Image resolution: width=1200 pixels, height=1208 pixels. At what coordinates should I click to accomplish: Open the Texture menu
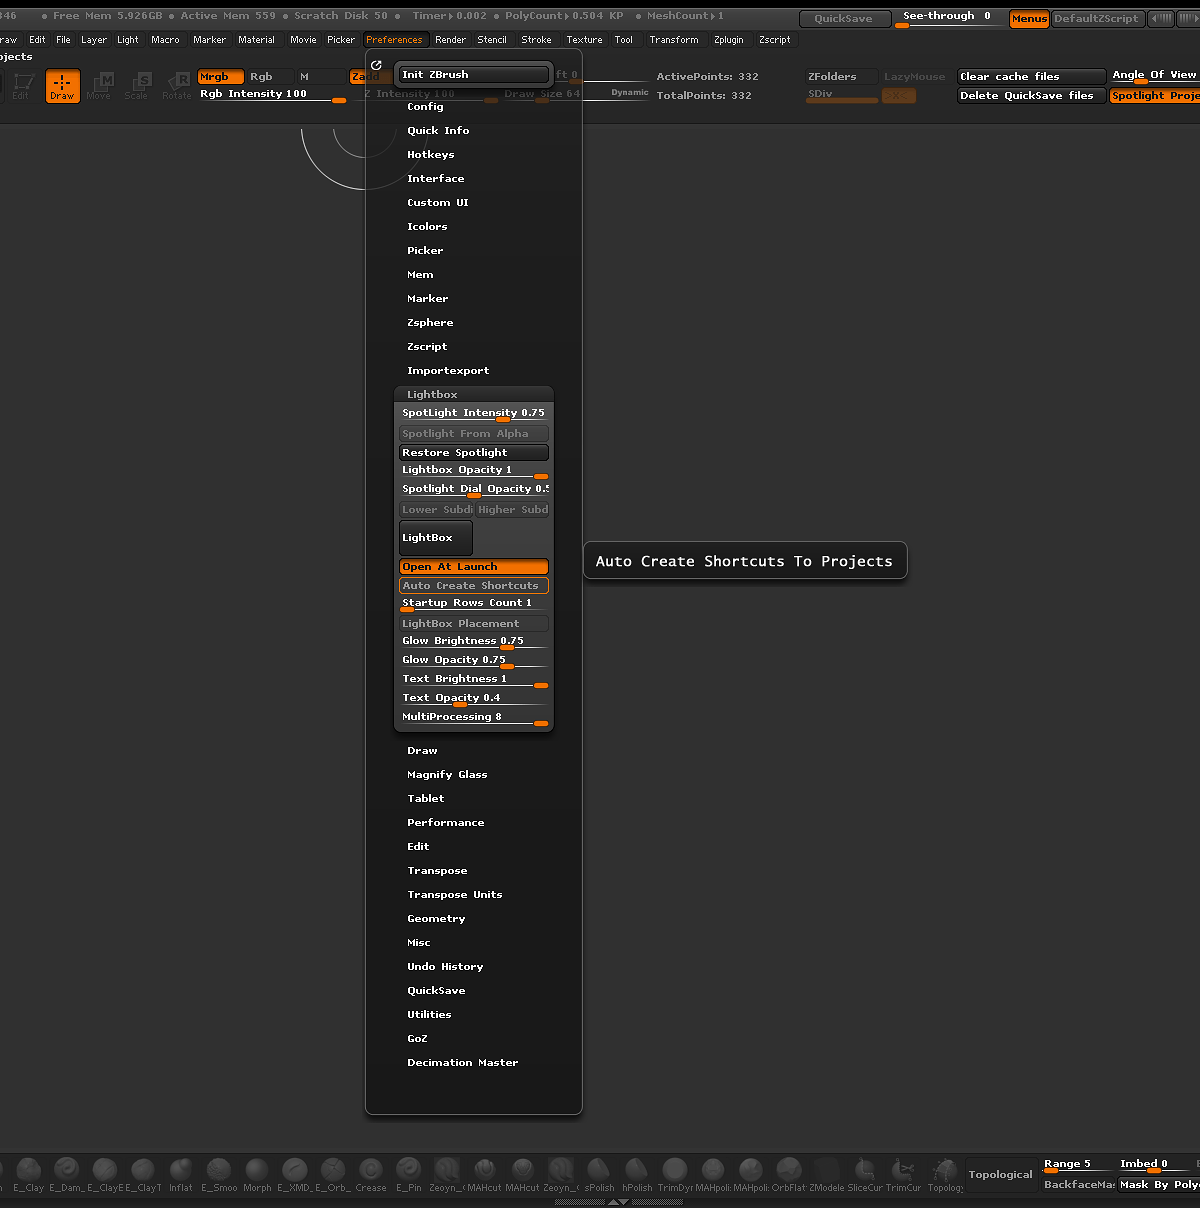click(585, 40)
